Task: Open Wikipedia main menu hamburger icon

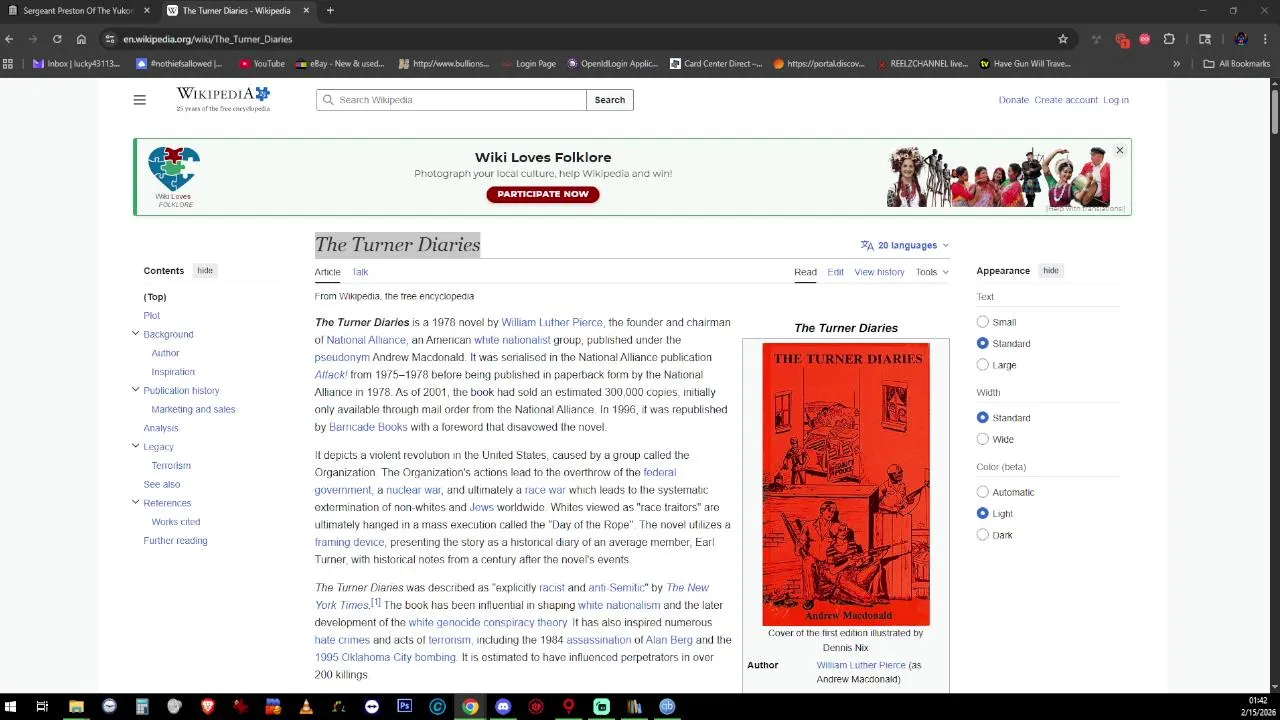Action: 139,100
